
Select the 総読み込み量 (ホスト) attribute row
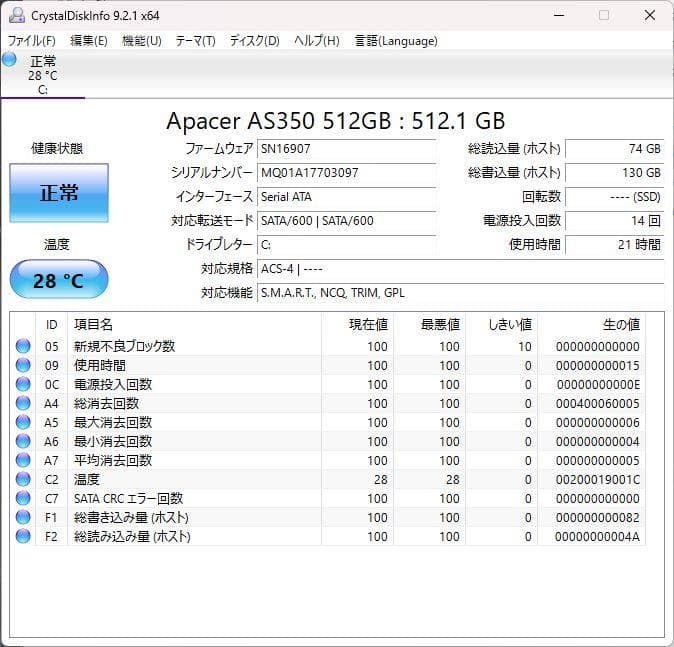point(328,536)
